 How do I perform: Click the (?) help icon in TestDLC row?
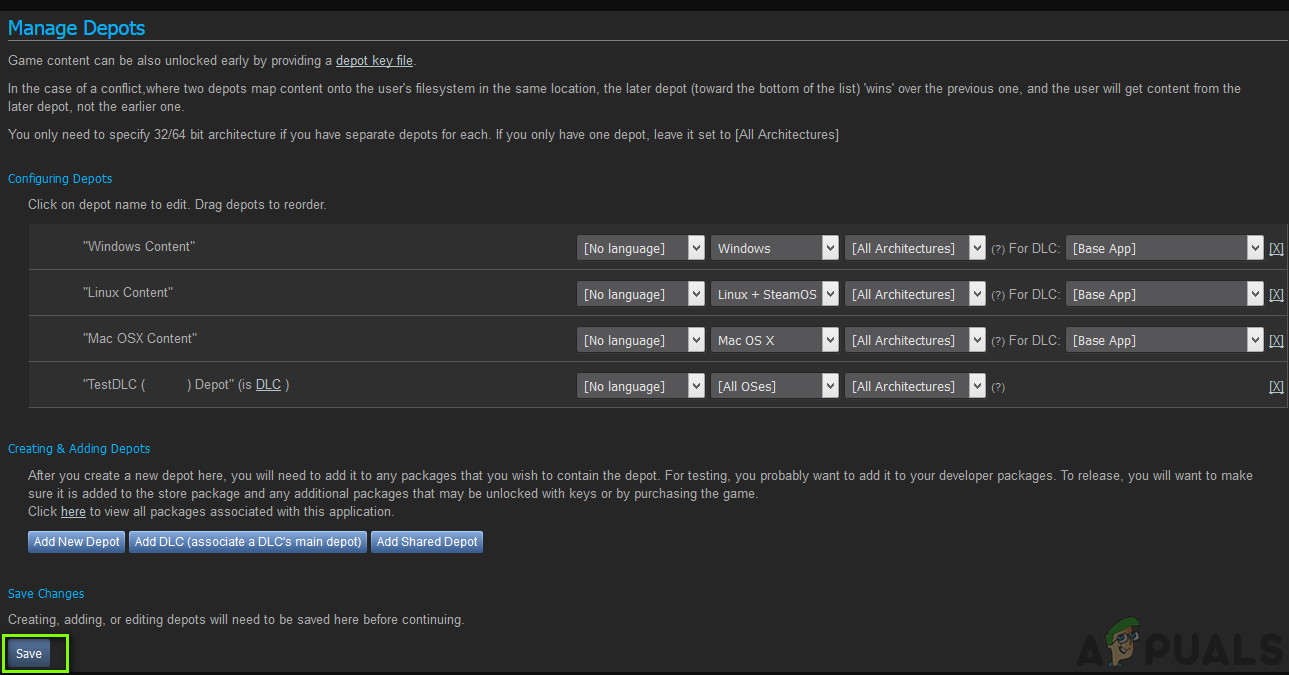pos(997,387)
